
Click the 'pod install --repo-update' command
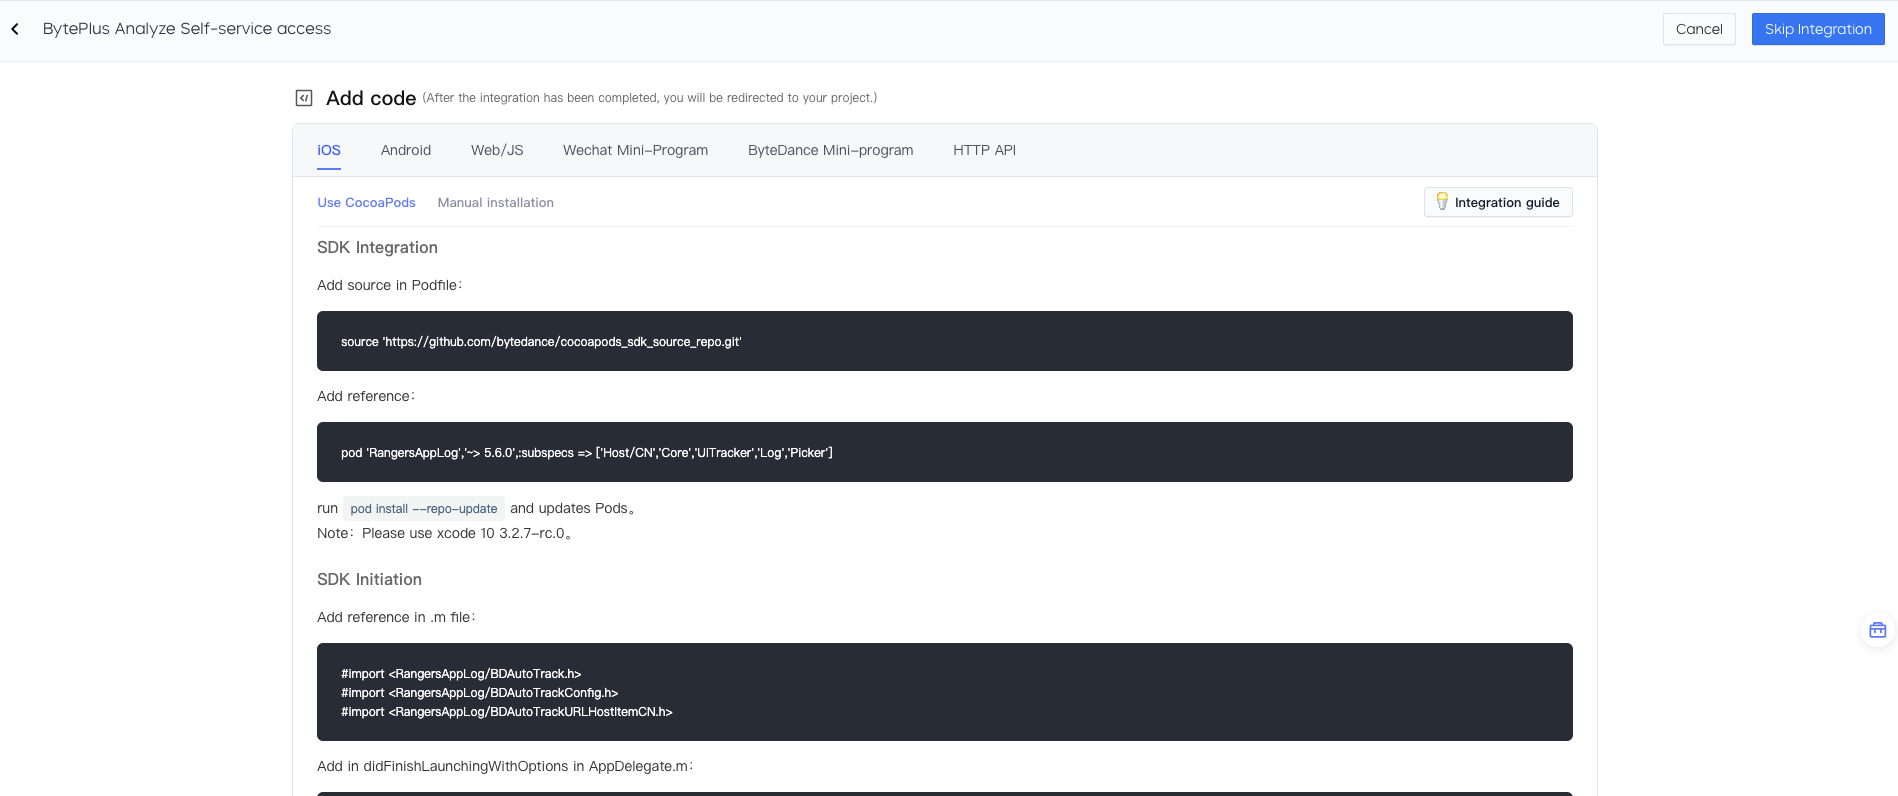[x=424, y=508]
